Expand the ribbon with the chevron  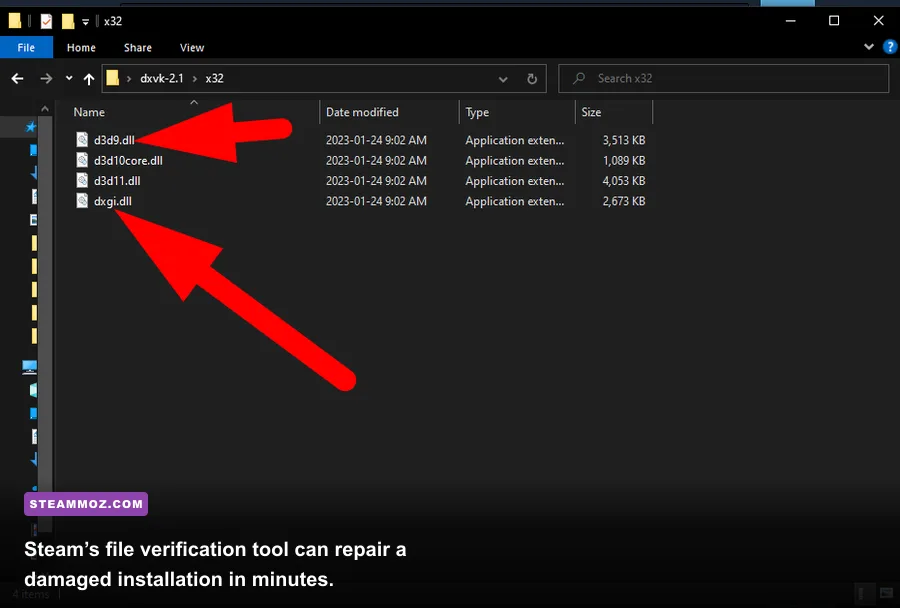point(869,47)
